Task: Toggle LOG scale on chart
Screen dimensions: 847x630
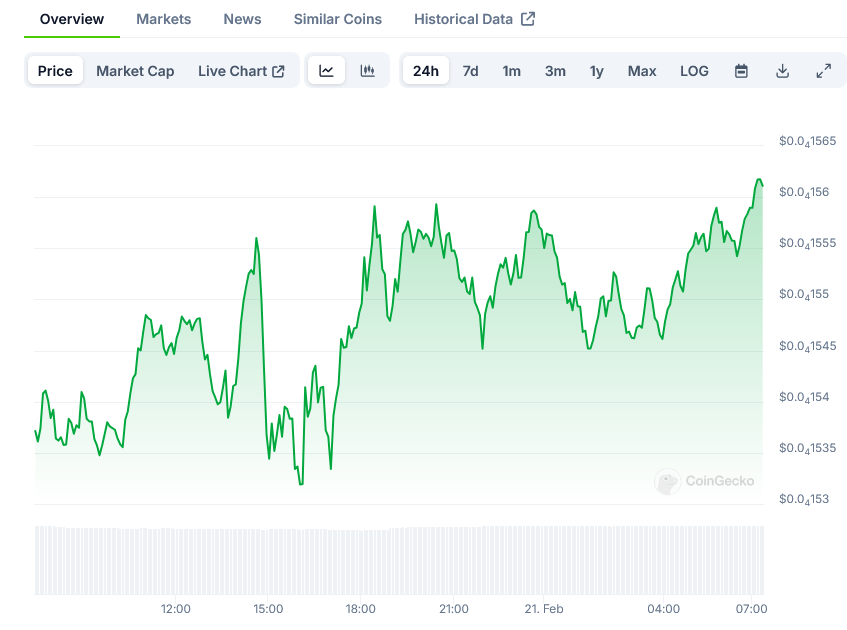Action: click(x=694, y=71)
